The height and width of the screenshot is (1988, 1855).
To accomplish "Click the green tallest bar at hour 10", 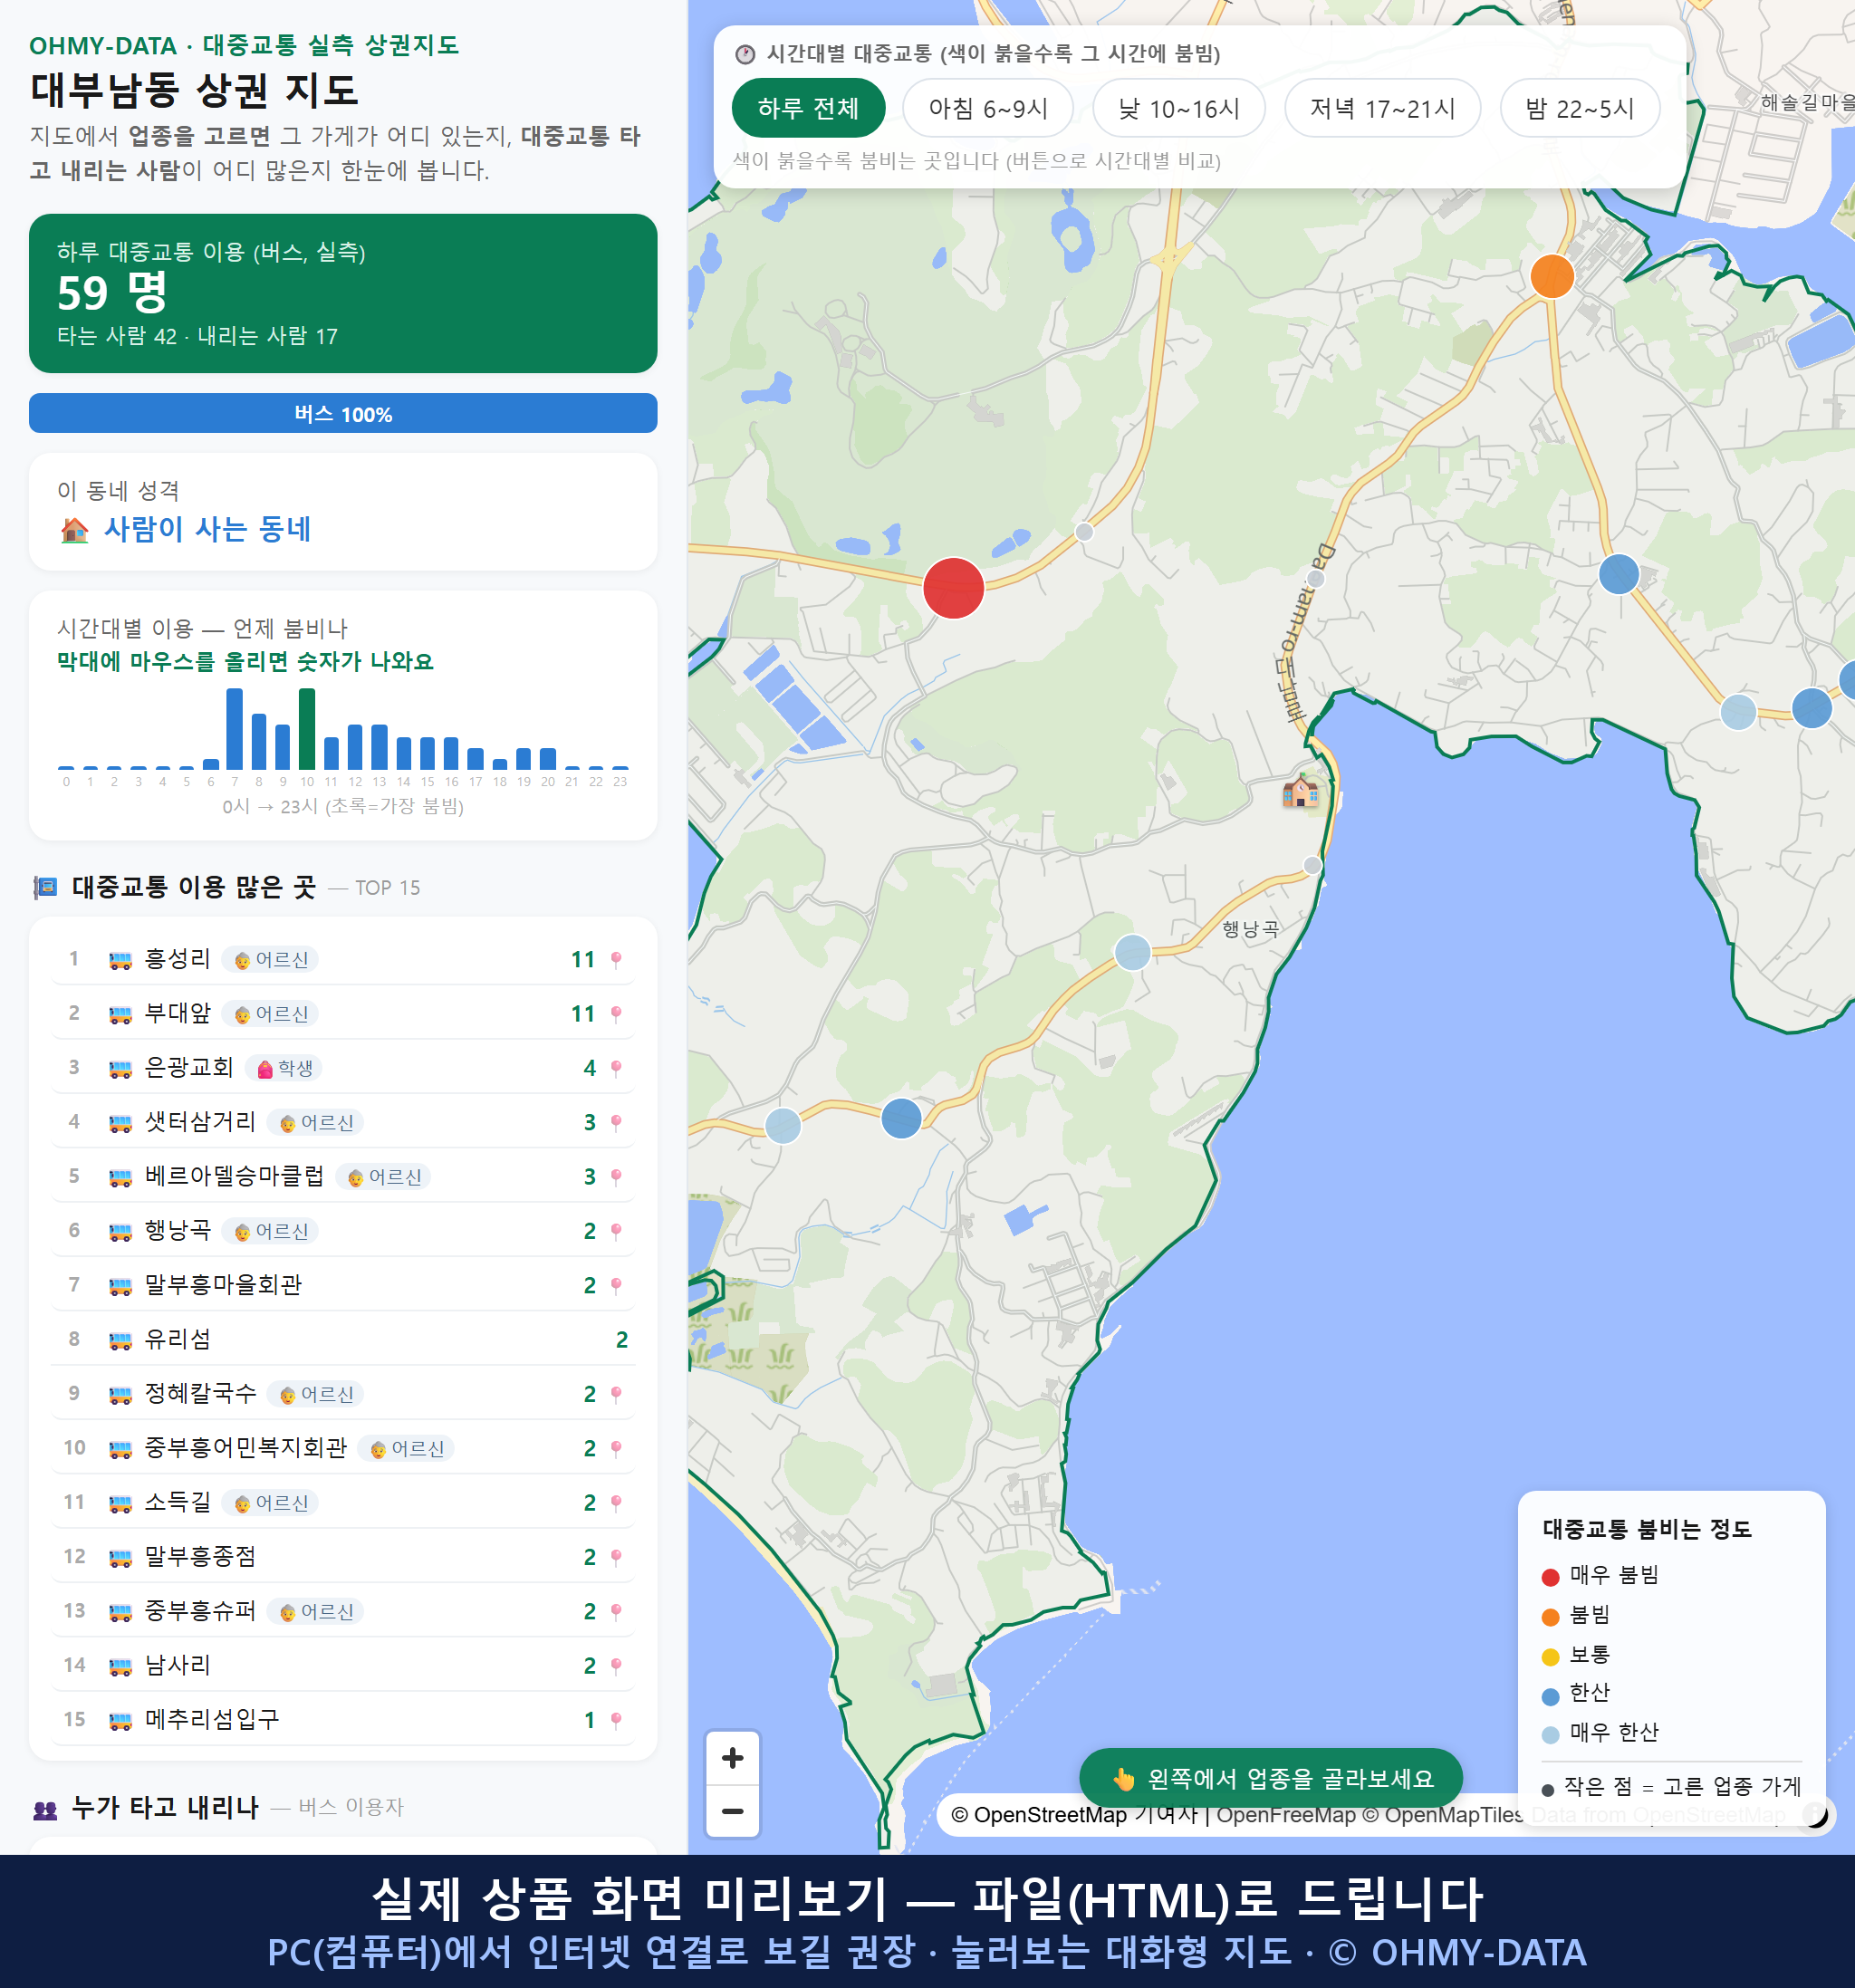I will point(307,728).
